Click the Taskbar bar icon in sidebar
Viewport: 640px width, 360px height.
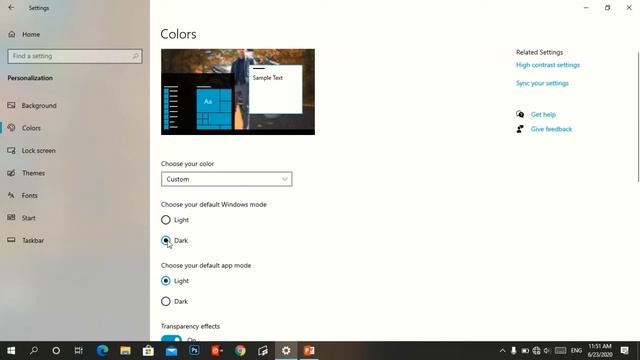11,240
